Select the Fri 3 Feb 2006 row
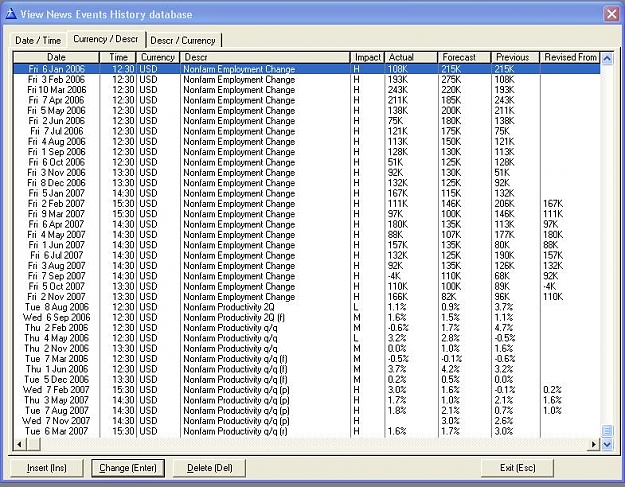 pos(307,79)
